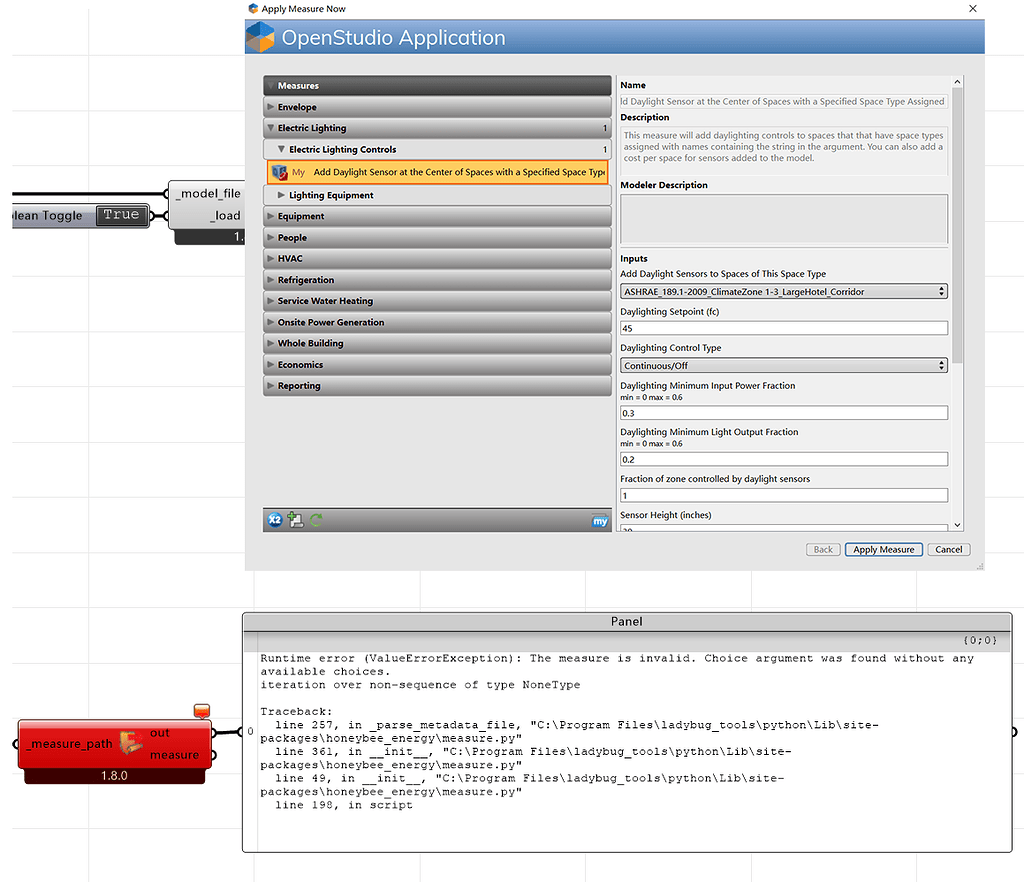Click the Load Measure component icon

131,744
